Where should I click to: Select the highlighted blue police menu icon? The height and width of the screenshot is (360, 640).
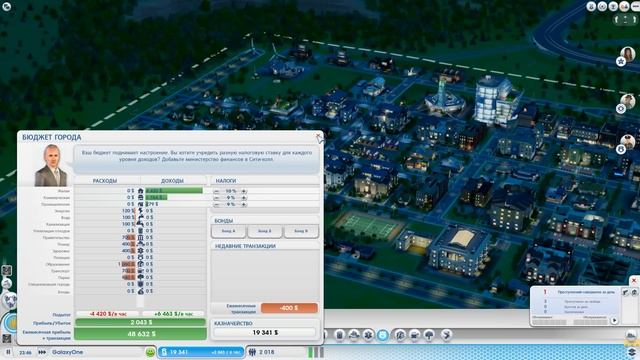point(382,335)
